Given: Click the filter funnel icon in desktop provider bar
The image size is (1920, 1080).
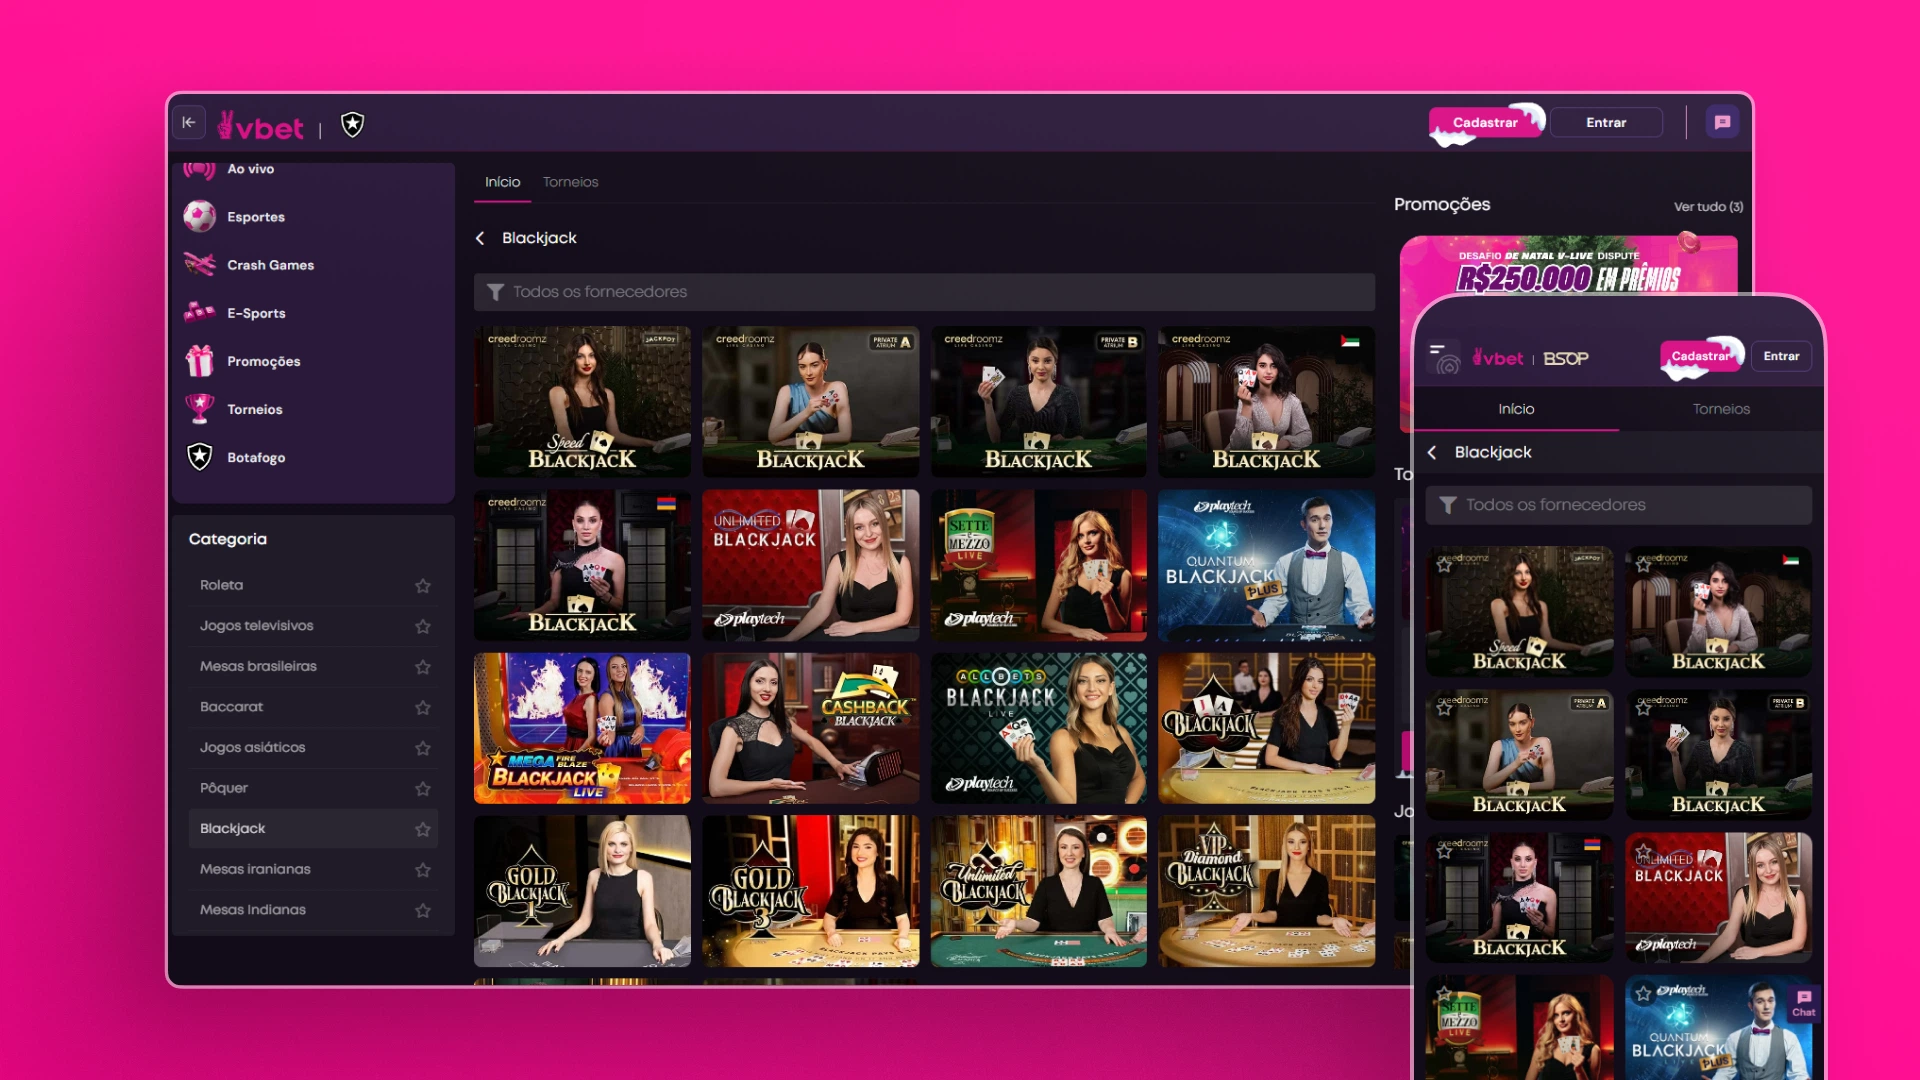Looking at the screenshot, I should coord(495,292).
